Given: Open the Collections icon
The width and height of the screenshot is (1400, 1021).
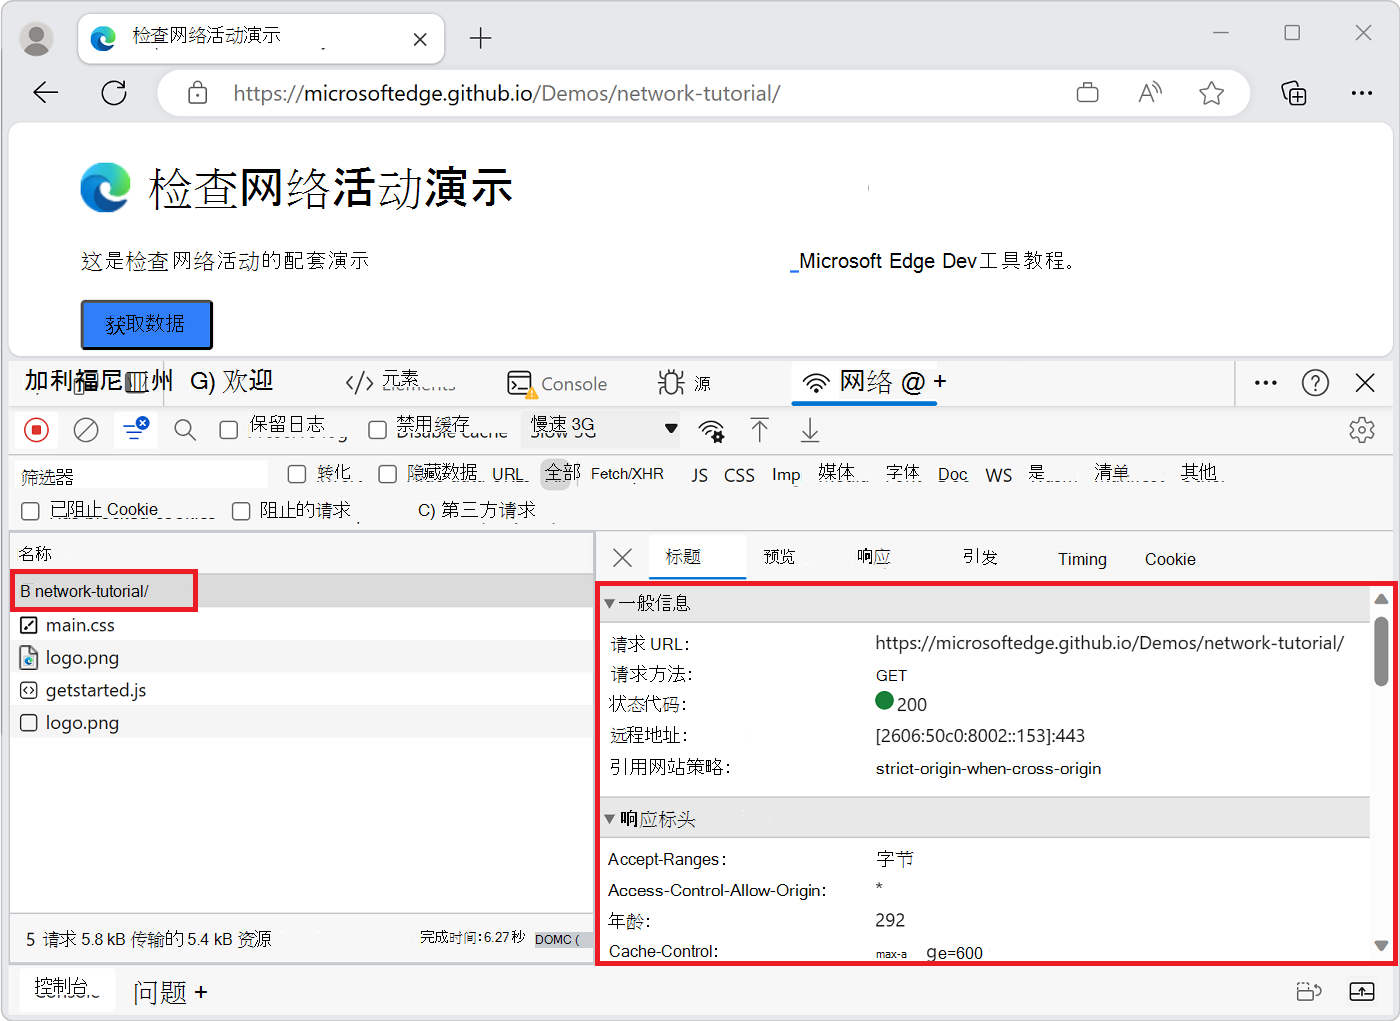Looking at the screenshot, I should [x=1294, y=93].
